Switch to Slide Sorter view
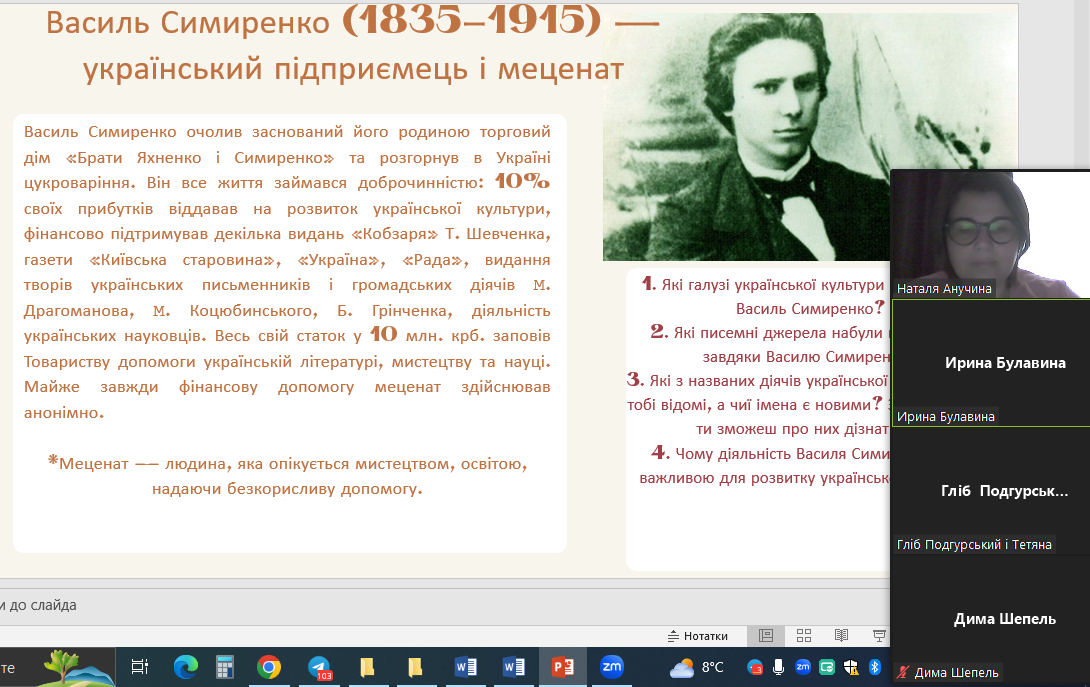 pyautogui.click(x=804, y=636)
